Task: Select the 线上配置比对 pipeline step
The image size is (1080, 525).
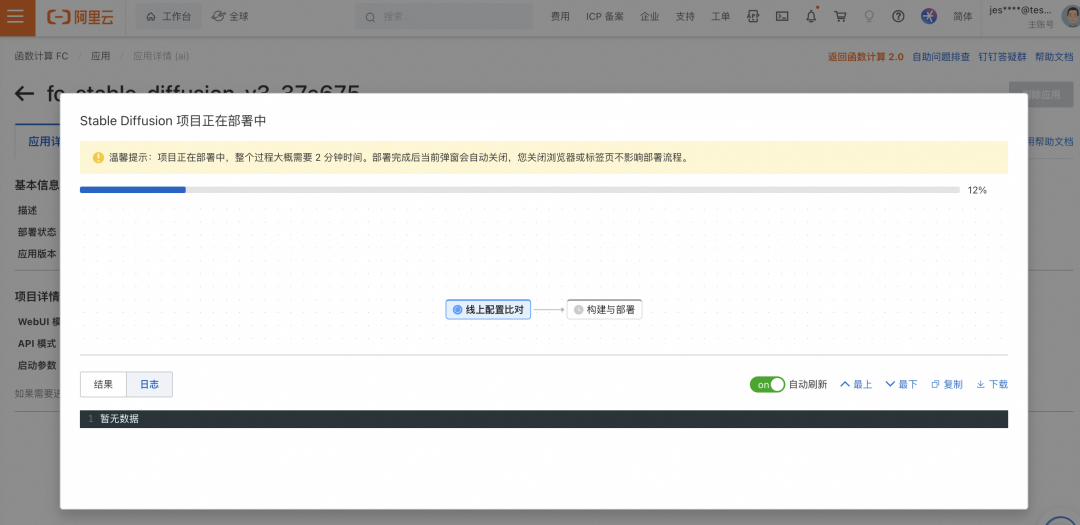Action: coord(488,310)
